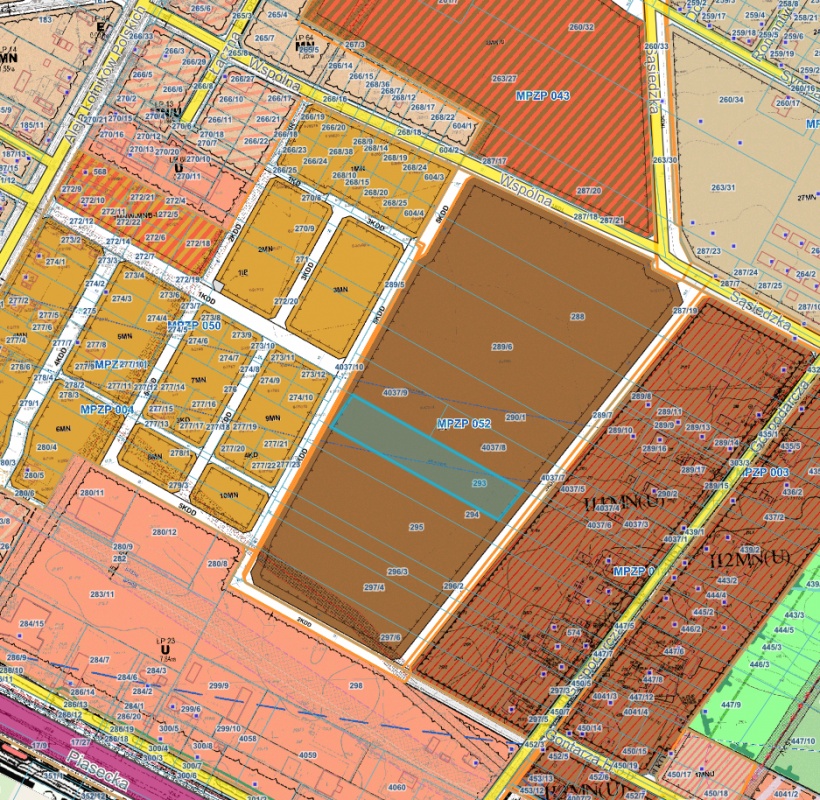Click parcel 263/31 in the beige area

(724, 187)
